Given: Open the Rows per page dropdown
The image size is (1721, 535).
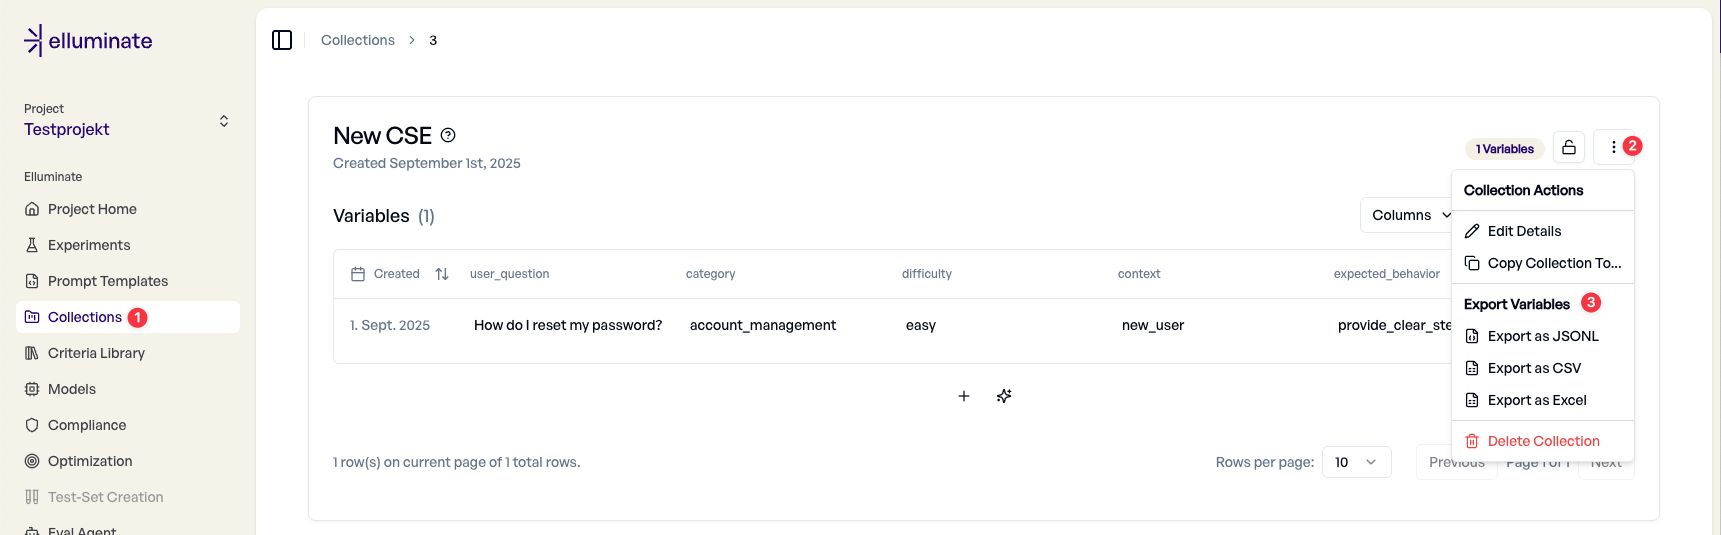Looking at the screenshot, I should pos(1356,462).
